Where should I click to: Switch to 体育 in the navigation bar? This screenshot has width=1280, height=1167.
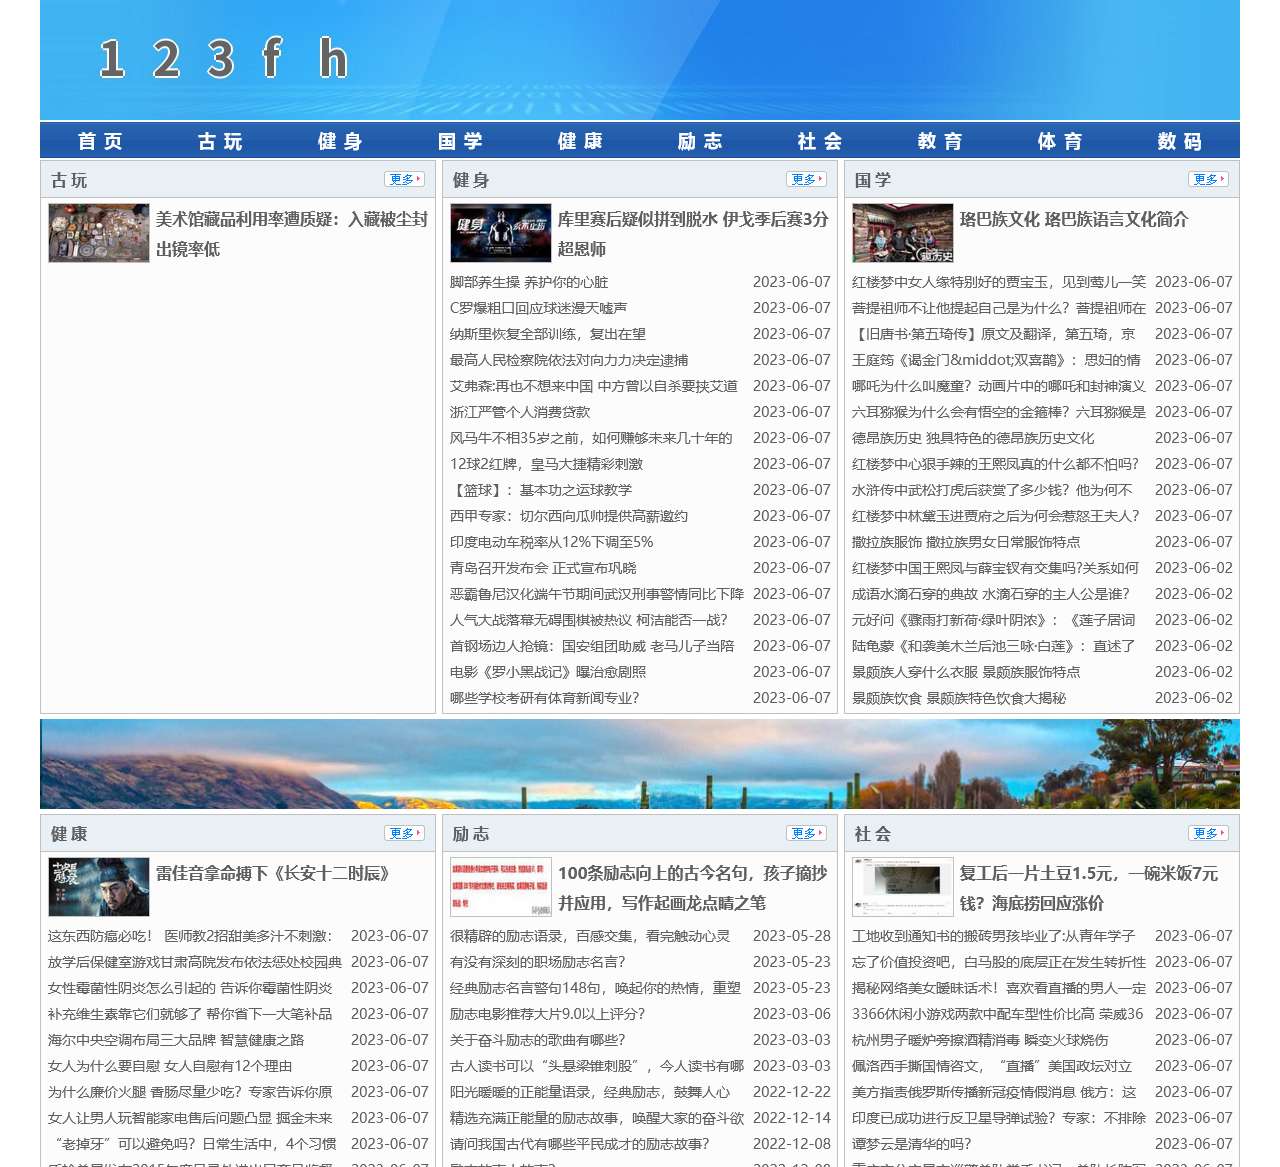pyautogui.click(x=1060, y=141)
